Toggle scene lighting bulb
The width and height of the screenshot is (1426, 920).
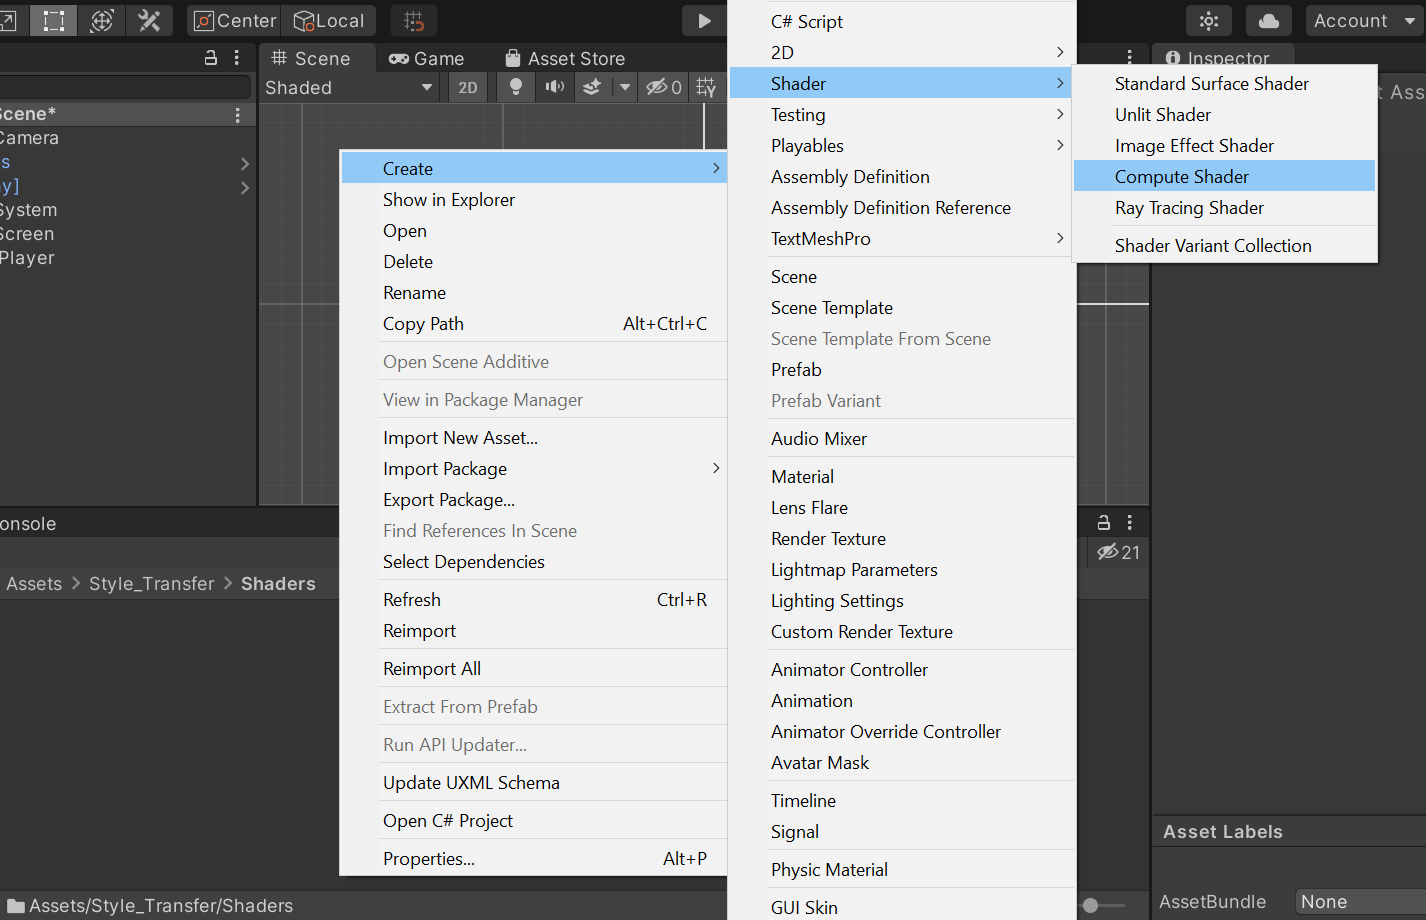coord(516,88)
